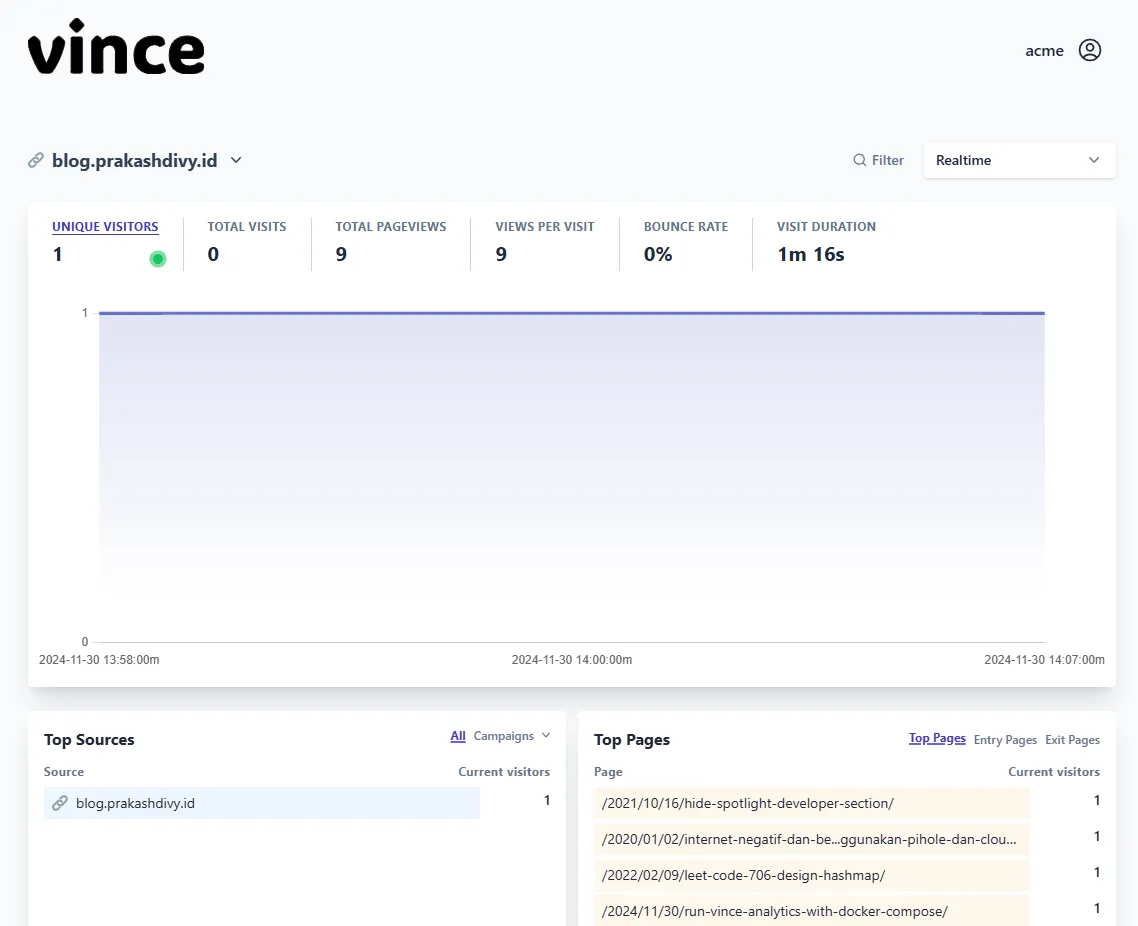The image size is (1138, 926).
Task: Click link icon in Top Sources row
Action: pos(60,803)
